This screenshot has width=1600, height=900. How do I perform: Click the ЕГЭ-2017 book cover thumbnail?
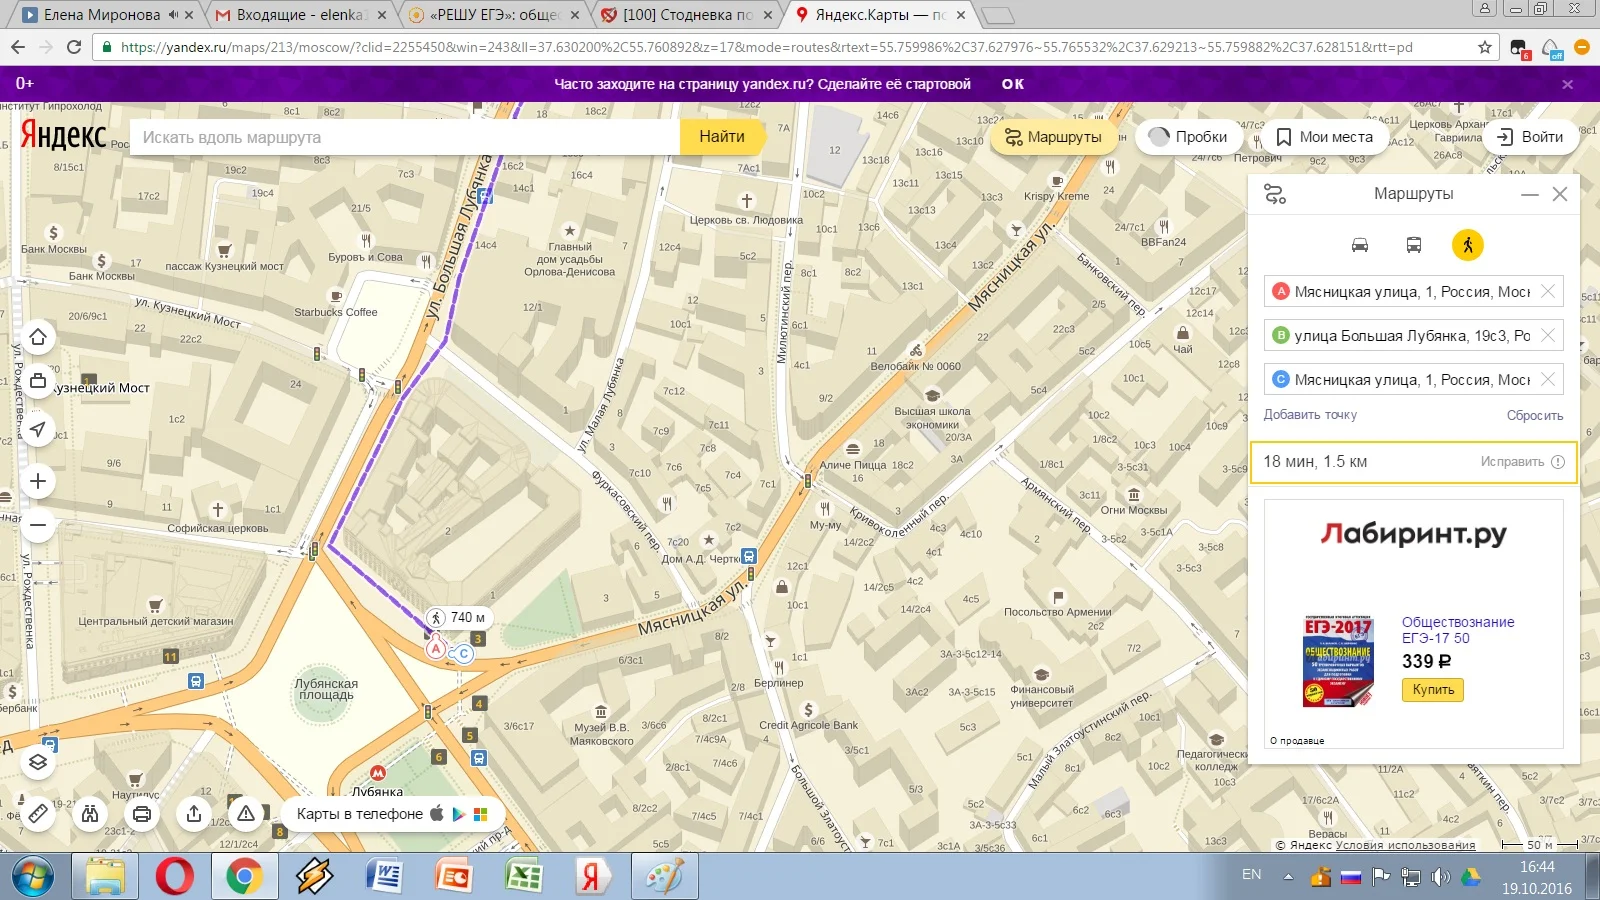pyautogui.click(x=1338, y=662)
